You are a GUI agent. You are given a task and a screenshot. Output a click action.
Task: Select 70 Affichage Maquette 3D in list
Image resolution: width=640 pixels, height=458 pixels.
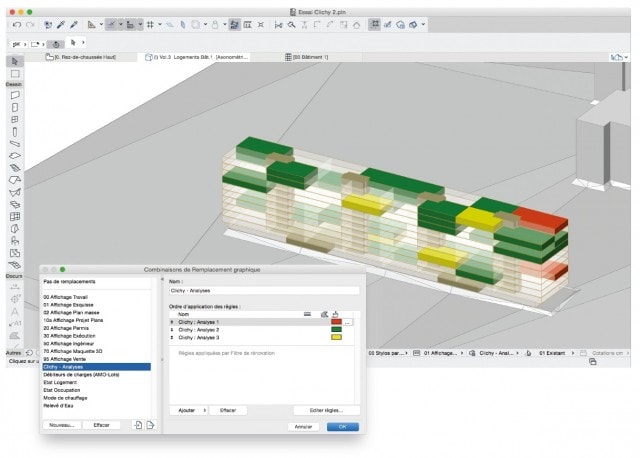77,353
